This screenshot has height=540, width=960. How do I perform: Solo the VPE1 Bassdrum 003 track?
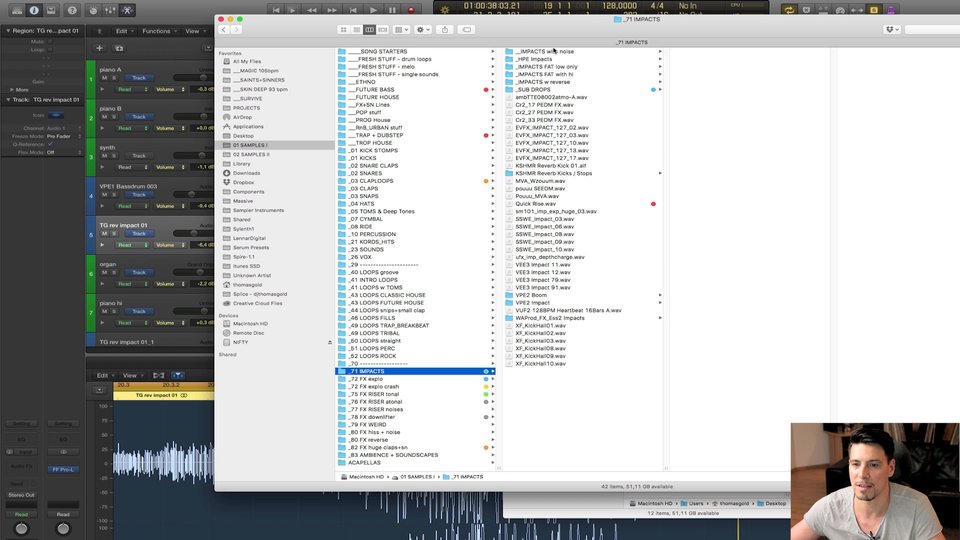click(113, 195)
